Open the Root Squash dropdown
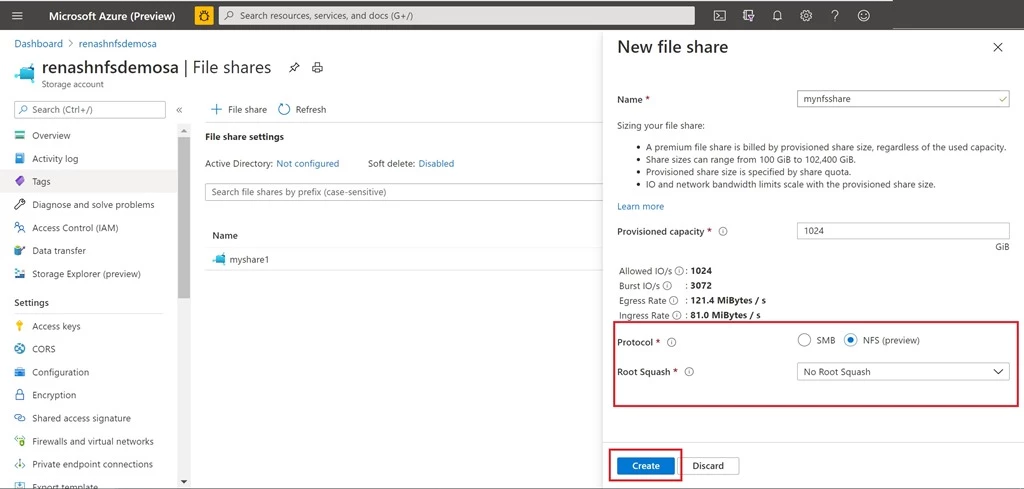 [903, 371]
